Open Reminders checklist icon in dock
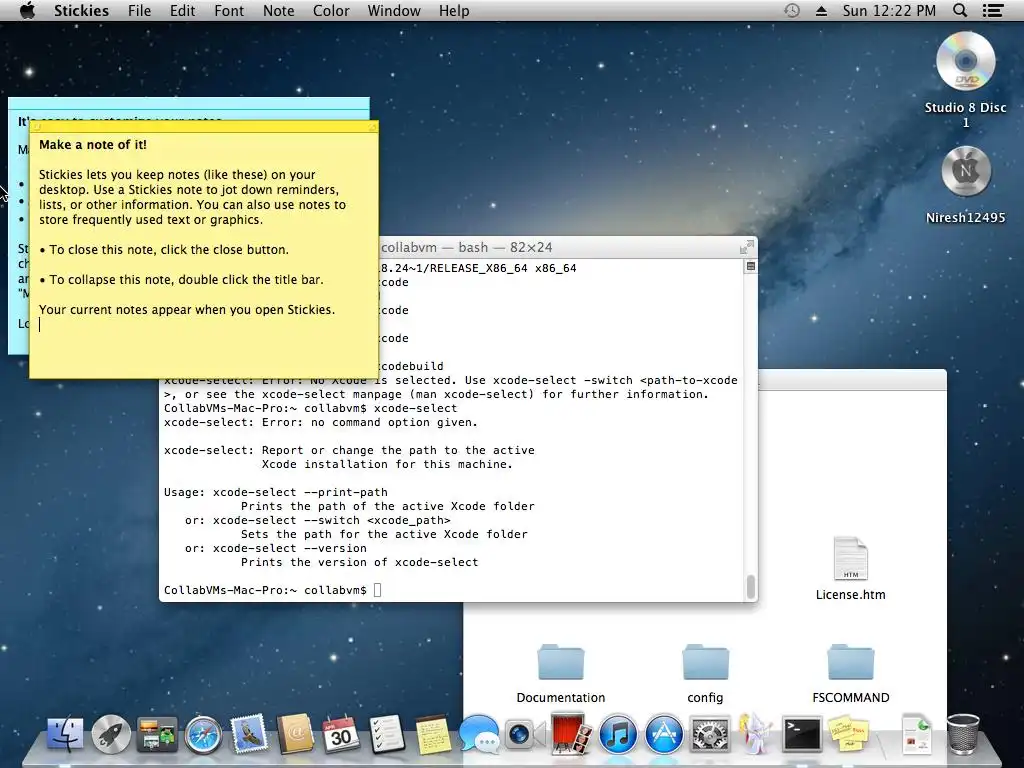This screenshot has width=1024, height=768. (387, 733)
